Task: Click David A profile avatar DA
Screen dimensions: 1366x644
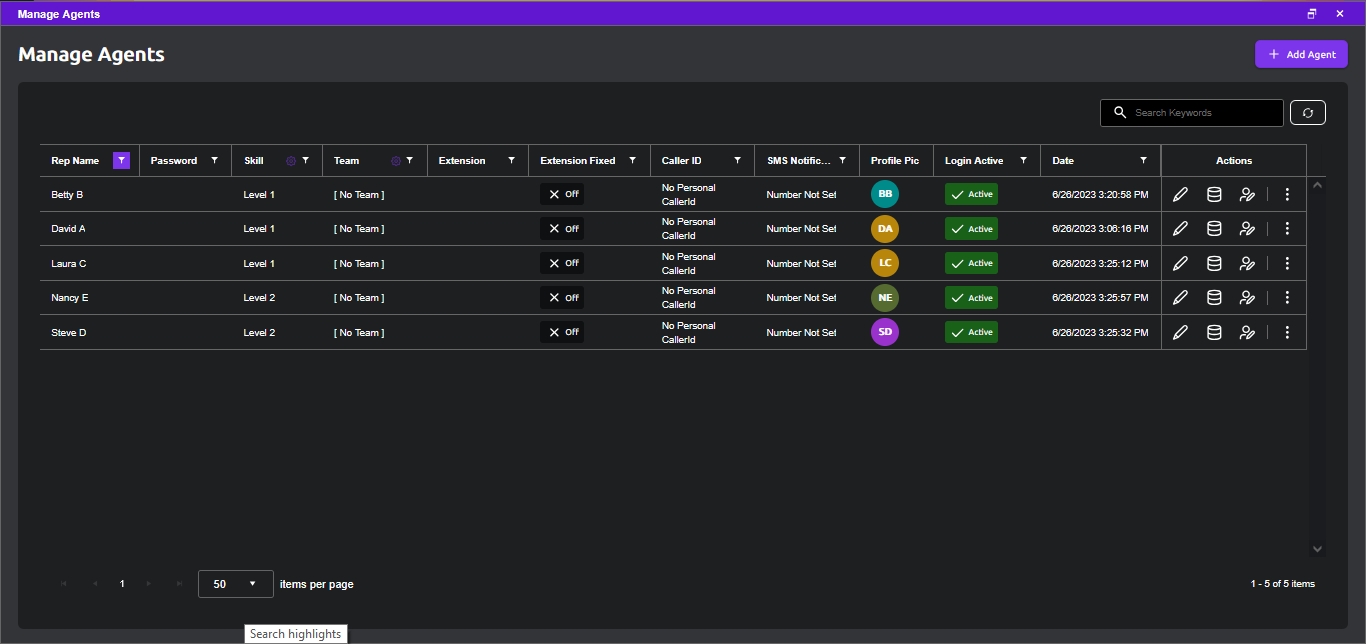Action: coord(885,229)
